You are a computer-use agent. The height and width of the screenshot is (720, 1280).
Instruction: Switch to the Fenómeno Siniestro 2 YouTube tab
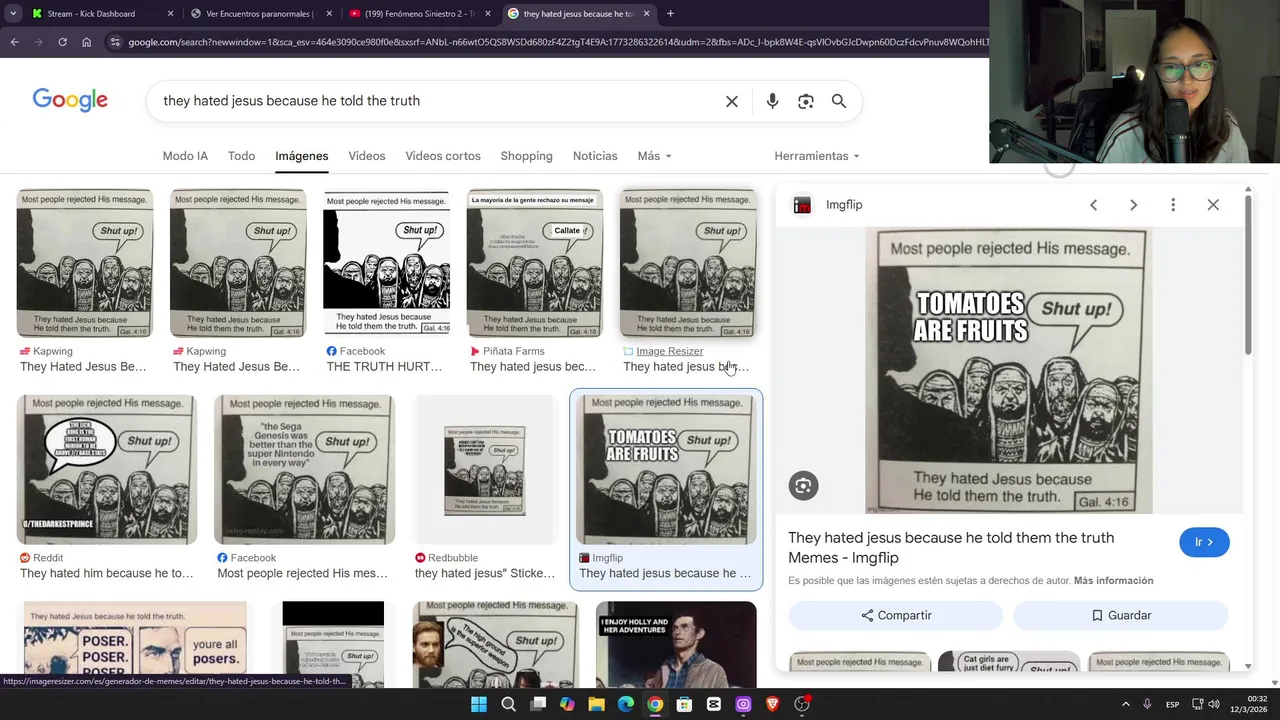click(418, 14)
